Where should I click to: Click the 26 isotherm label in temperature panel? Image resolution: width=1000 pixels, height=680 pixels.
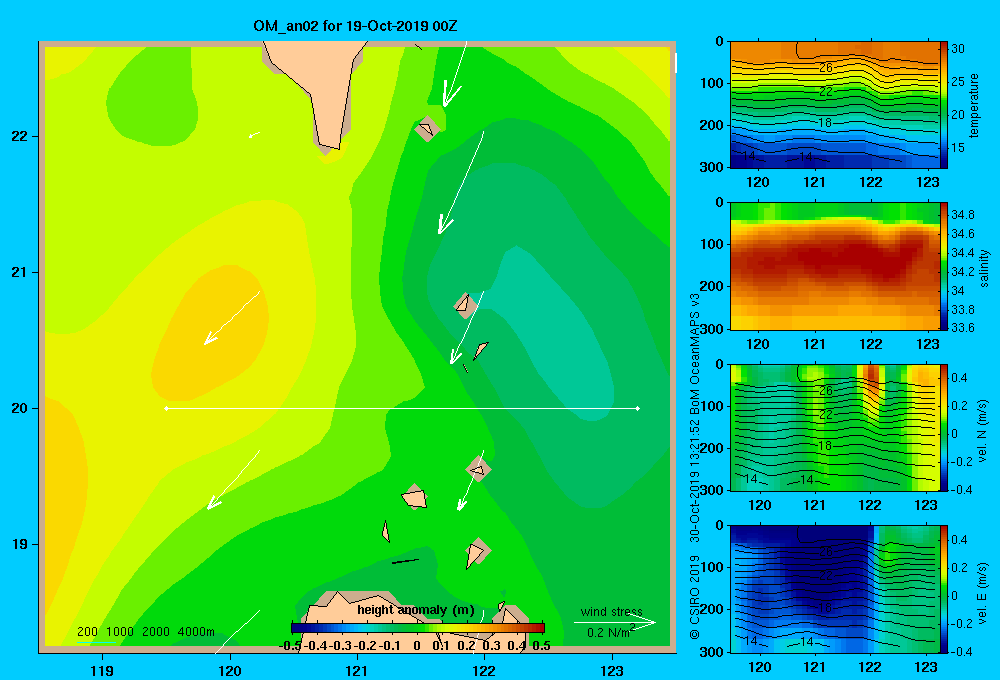click(x=826, y=68)
